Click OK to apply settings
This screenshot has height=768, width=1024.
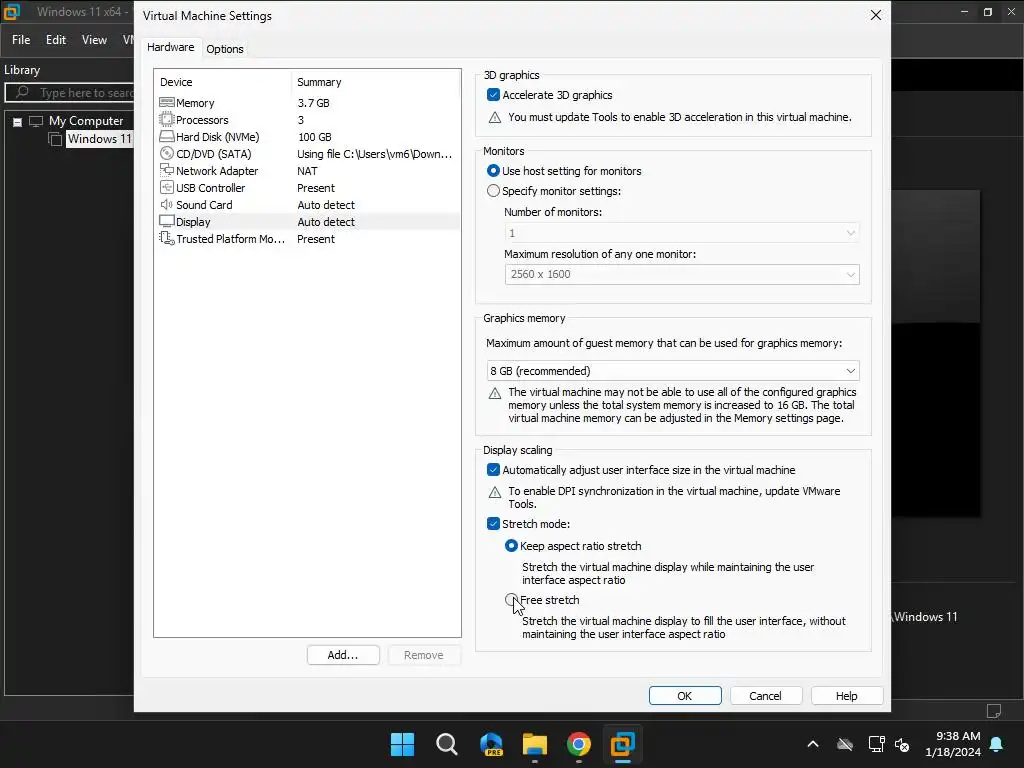pos(685,696)
